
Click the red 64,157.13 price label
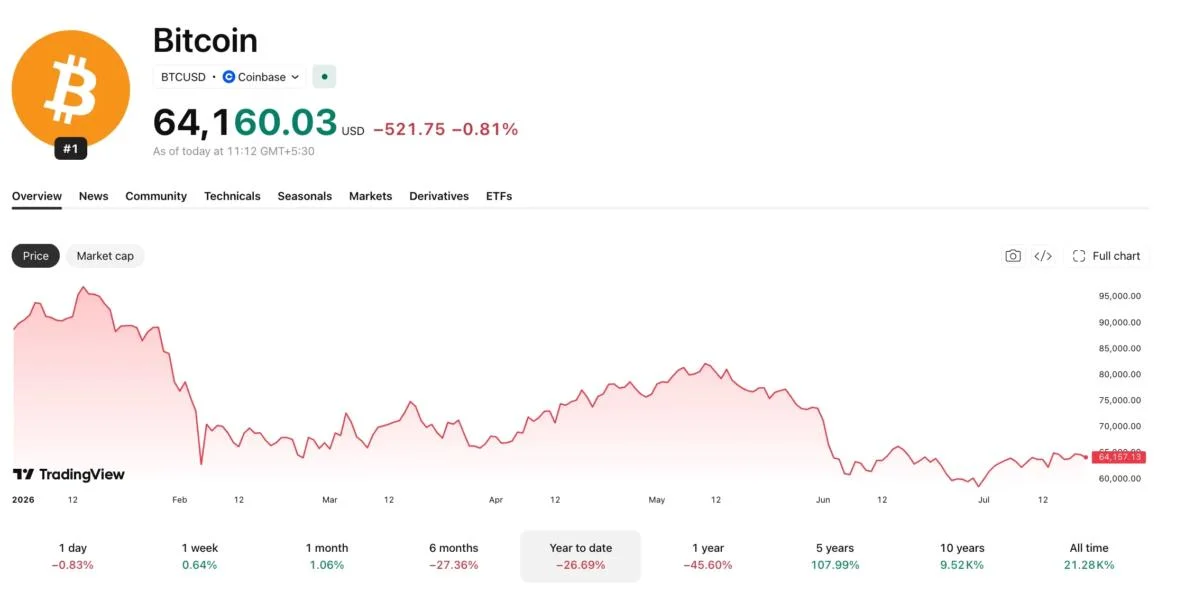point(1119,457)
